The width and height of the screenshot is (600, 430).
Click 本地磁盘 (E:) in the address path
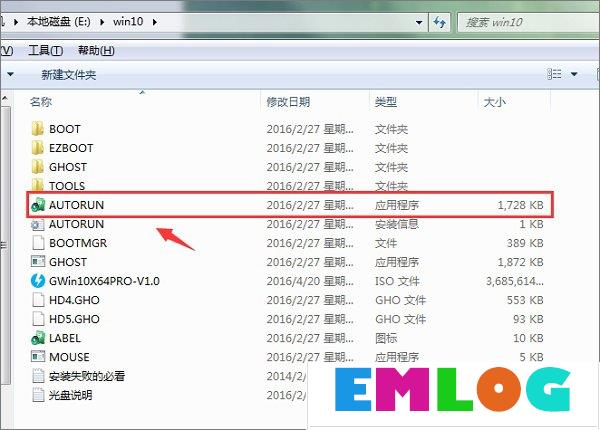click(x=59, y=22)
